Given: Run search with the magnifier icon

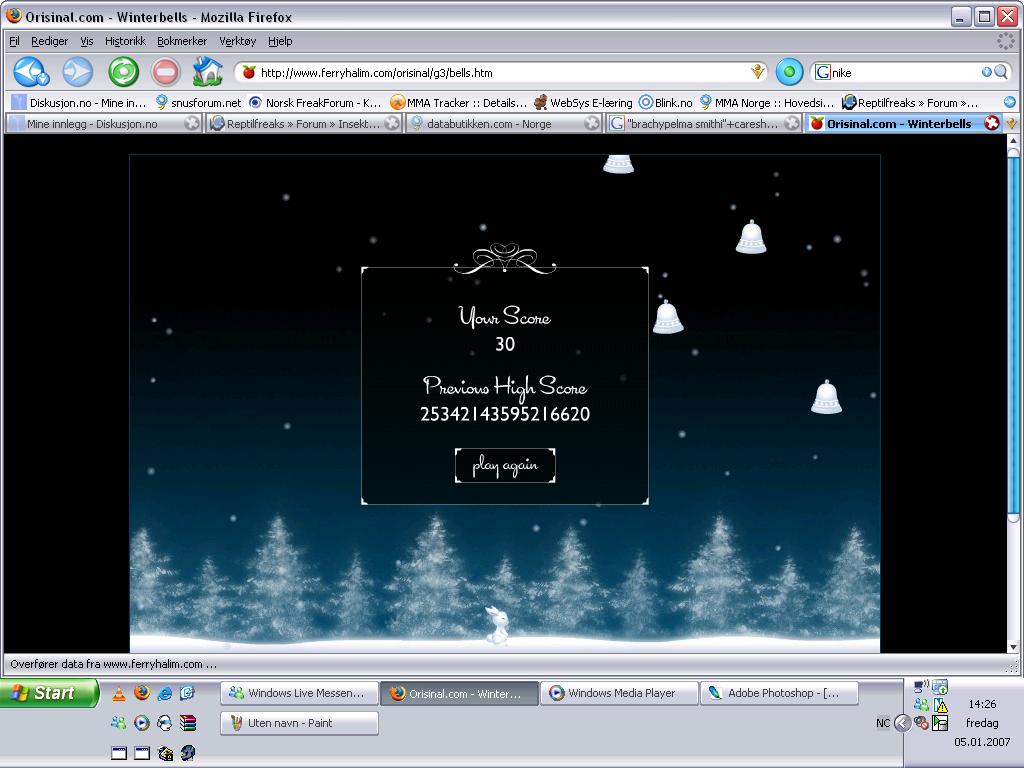Looking at the screenshot, I should 1001,72.
